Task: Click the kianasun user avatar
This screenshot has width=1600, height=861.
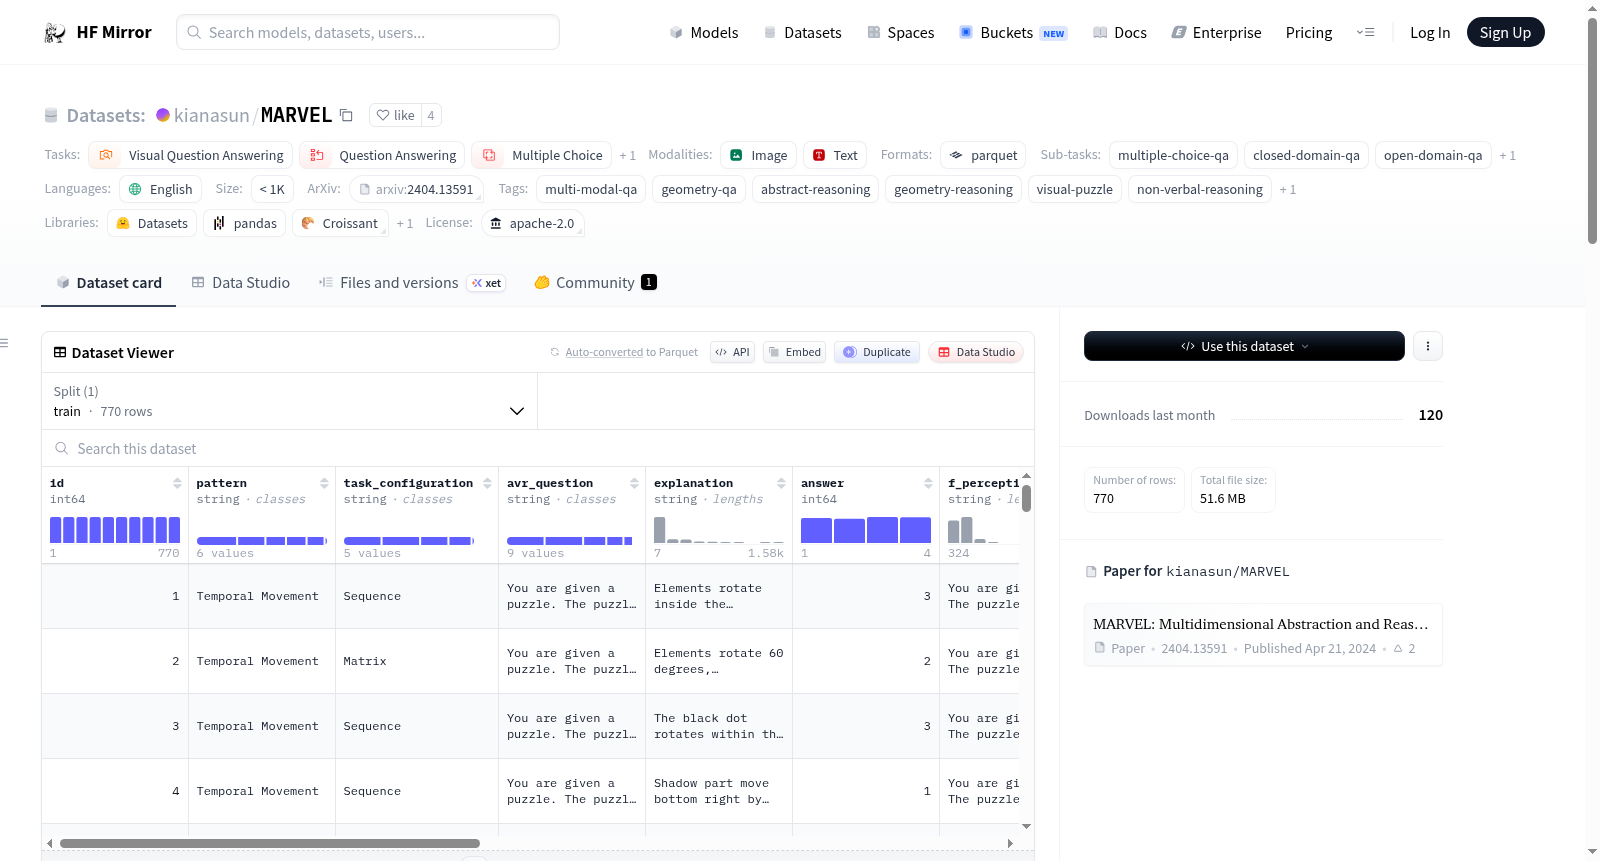Action: pos(163,115)
